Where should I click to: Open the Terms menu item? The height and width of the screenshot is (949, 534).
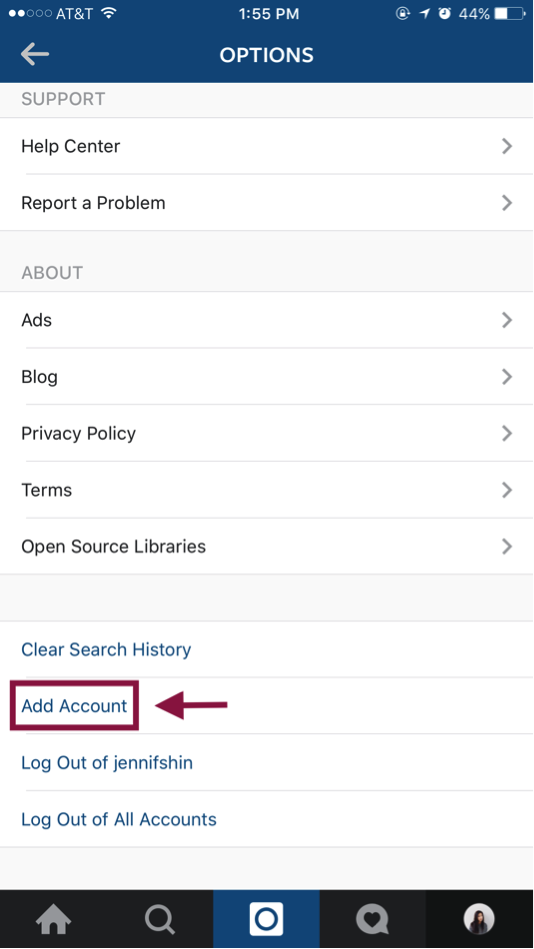pyautogui.click(x=267, y=490)
